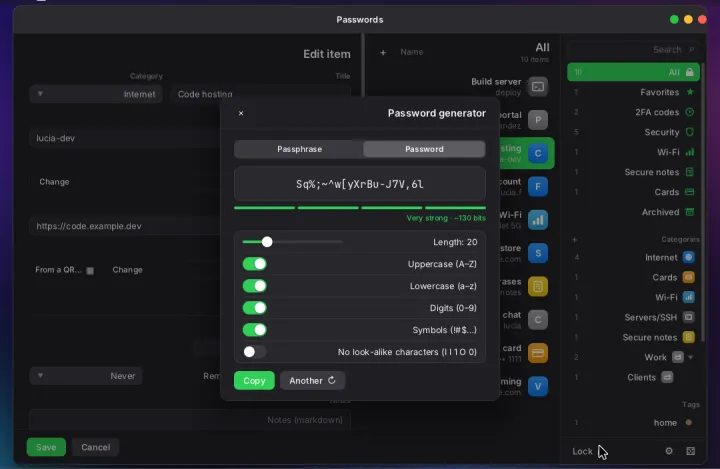This screenshot has height=469, width=720.
Task: Adjust the password Length slider handle
Action: tap(267, 242)
